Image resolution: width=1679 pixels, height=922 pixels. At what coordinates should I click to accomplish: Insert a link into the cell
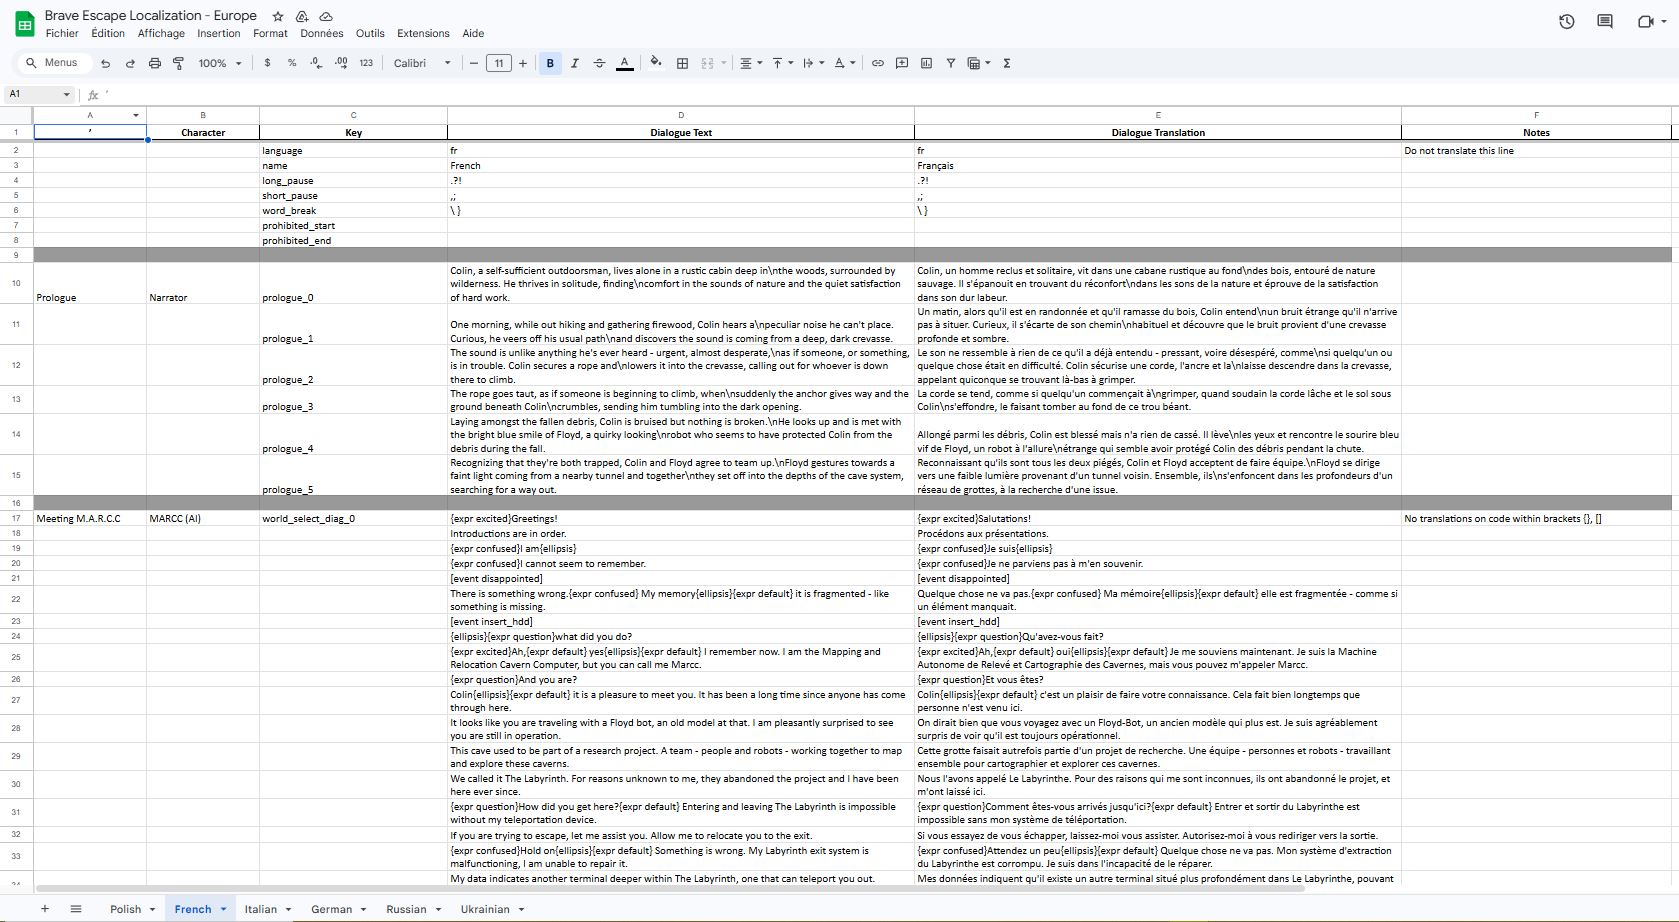(x=877, y=63)
